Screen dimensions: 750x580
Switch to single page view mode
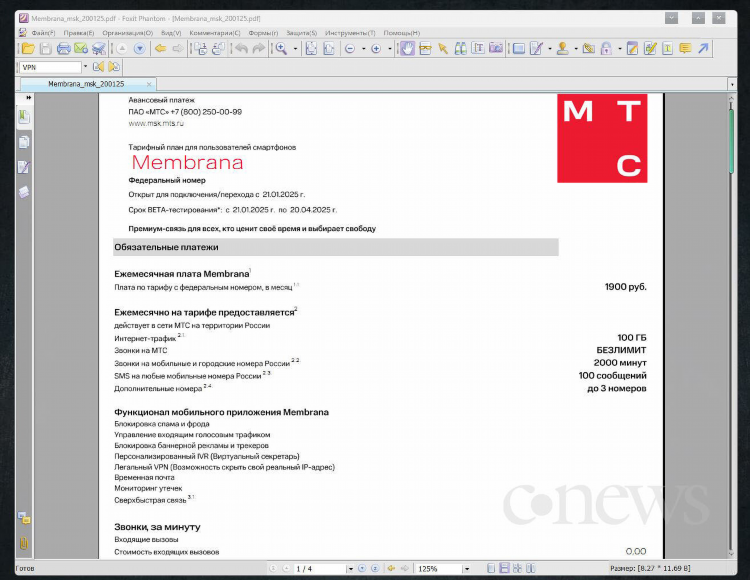491,568
